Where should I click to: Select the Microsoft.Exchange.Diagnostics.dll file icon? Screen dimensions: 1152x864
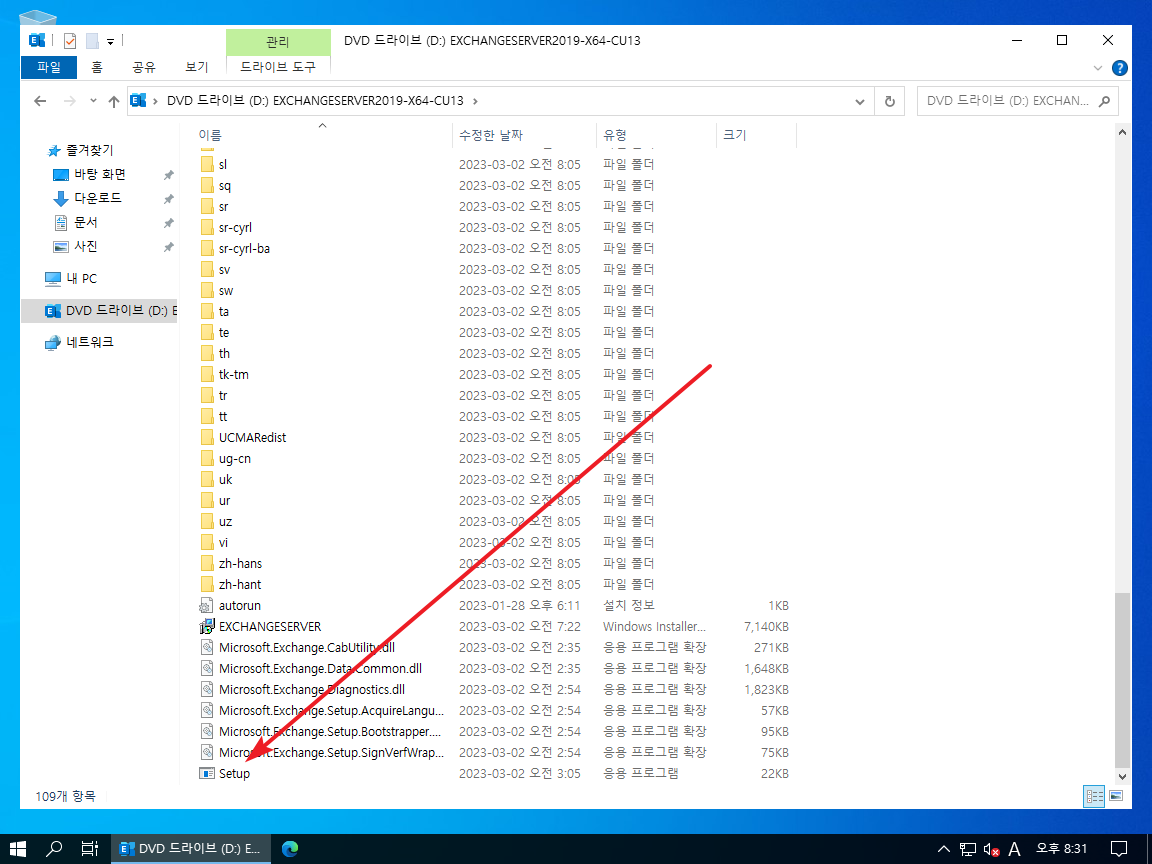click(207, 690)
